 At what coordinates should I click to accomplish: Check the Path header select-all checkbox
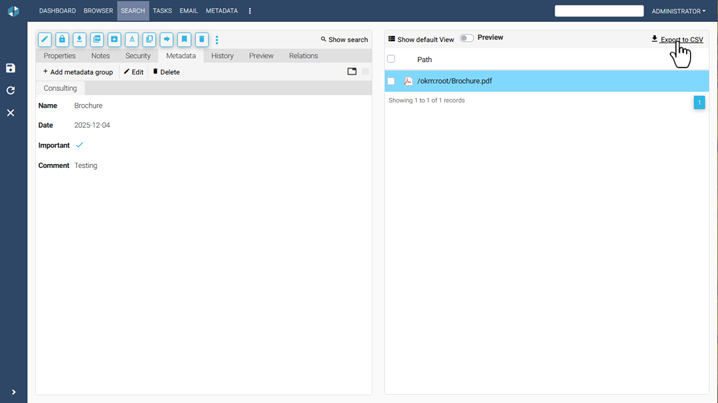coord(391,59)
